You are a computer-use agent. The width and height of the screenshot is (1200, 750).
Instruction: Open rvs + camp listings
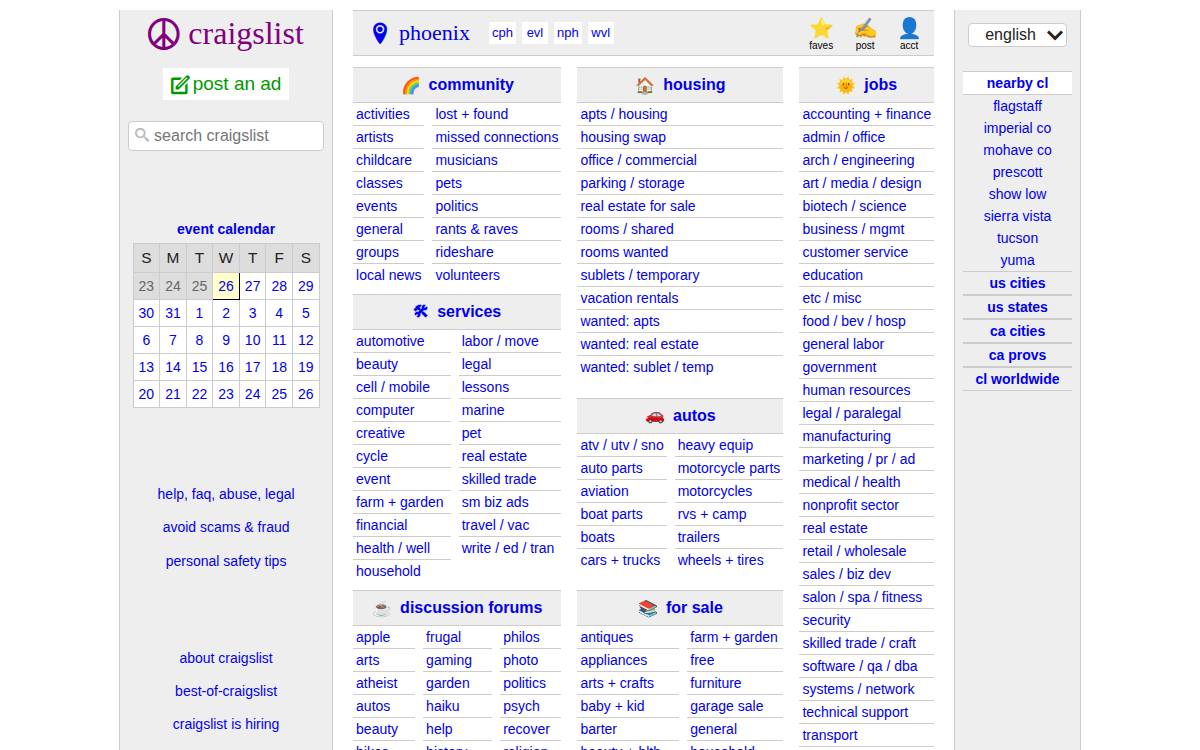pos(712,514)
